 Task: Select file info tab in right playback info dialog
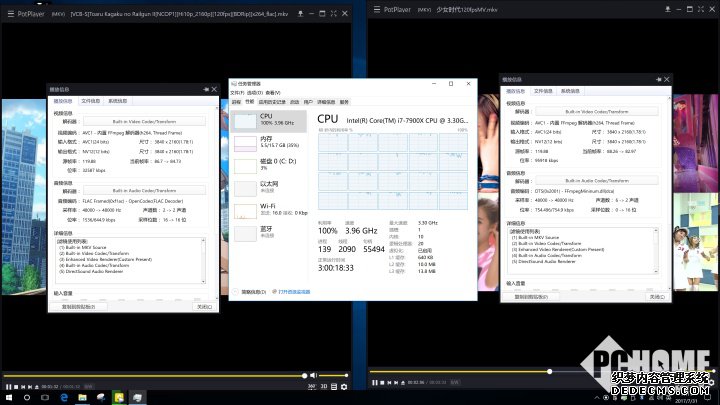point(543,91)
